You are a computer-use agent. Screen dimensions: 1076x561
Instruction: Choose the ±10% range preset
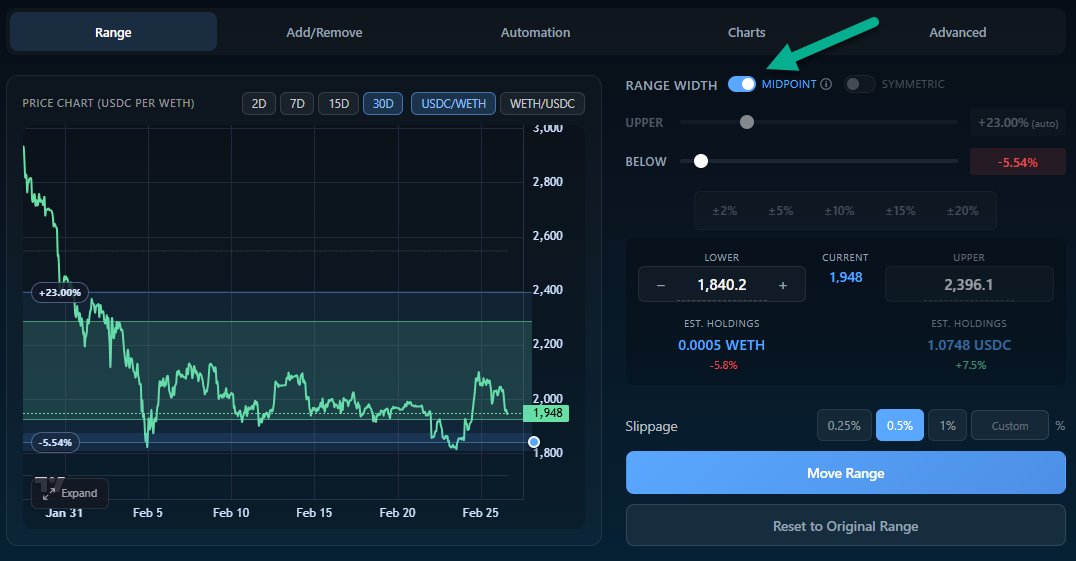tap(839, 211)
